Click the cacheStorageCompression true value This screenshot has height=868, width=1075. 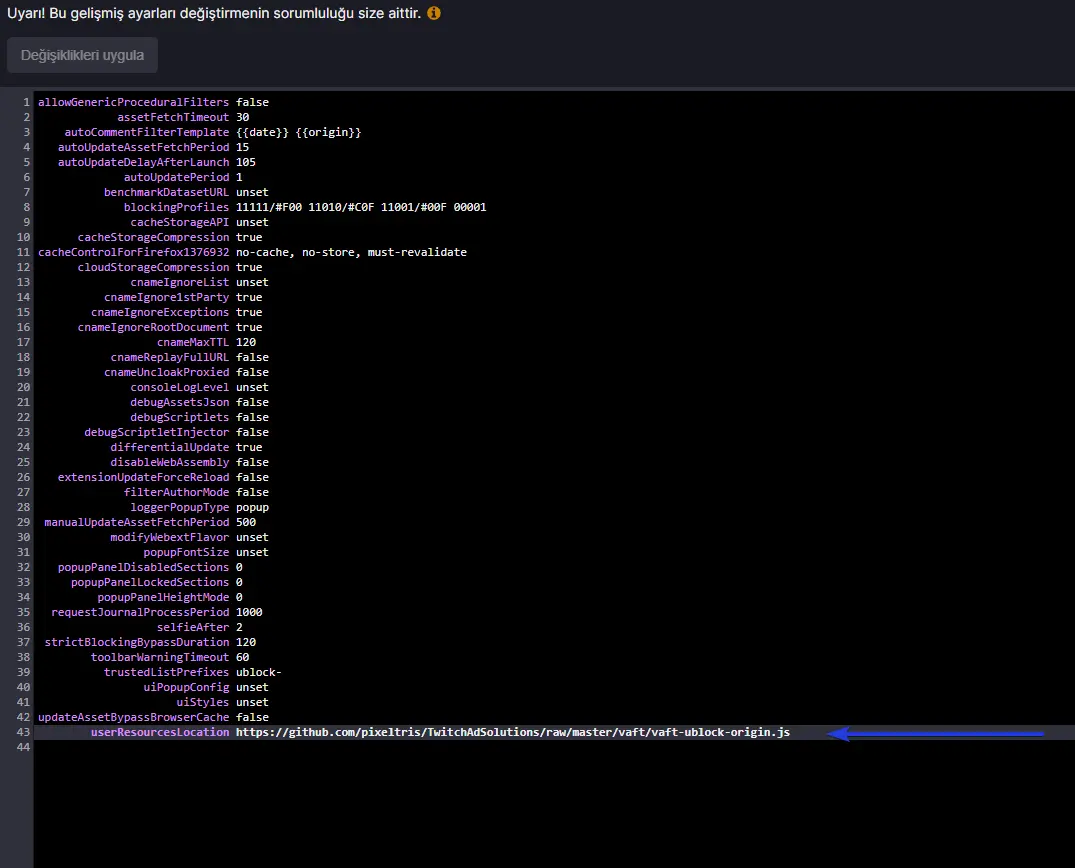pyautogui.click(x=249, y=237)
